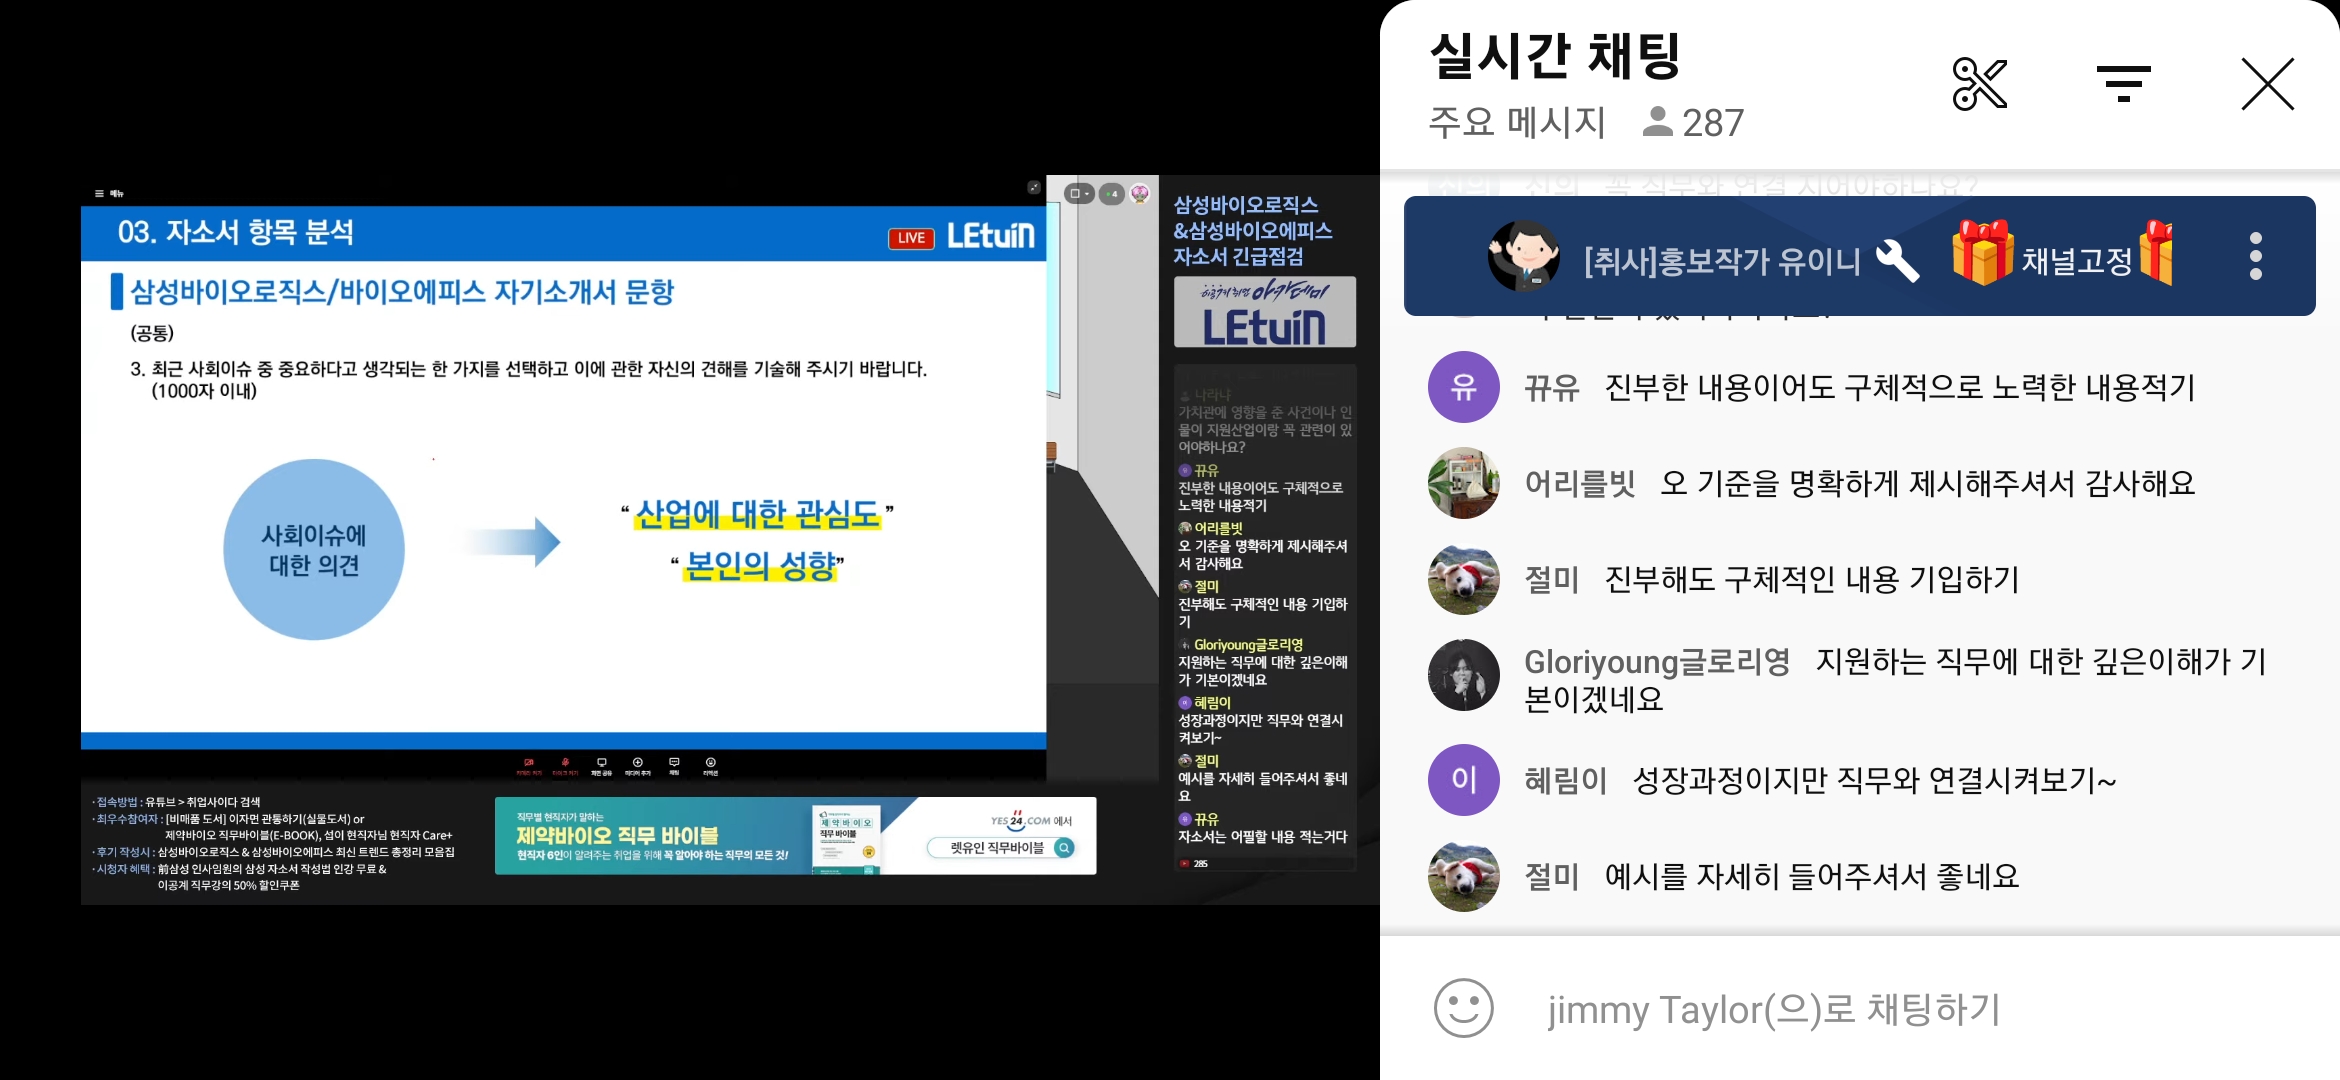Tap highlighted text 본인의 성향
The width and height of the screenshot is (2340, 1080).
coord(760,566)
